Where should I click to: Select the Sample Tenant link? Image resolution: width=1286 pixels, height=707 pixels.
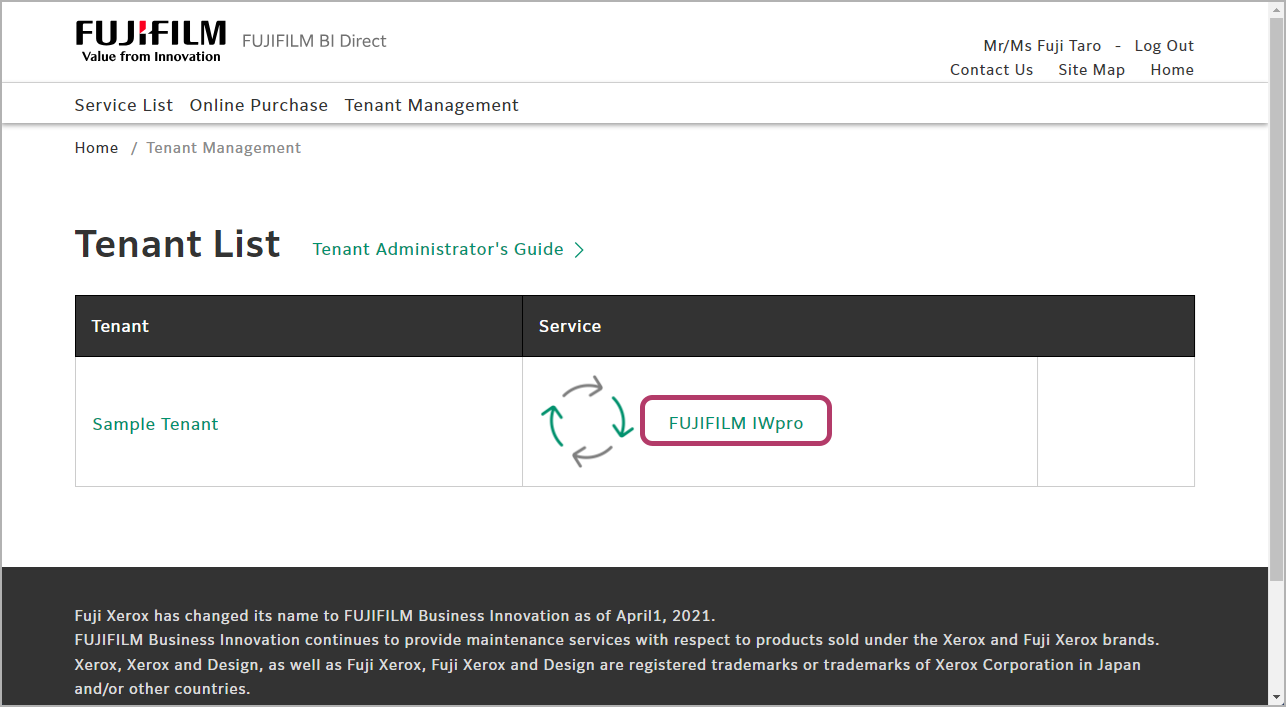point(155,424)
